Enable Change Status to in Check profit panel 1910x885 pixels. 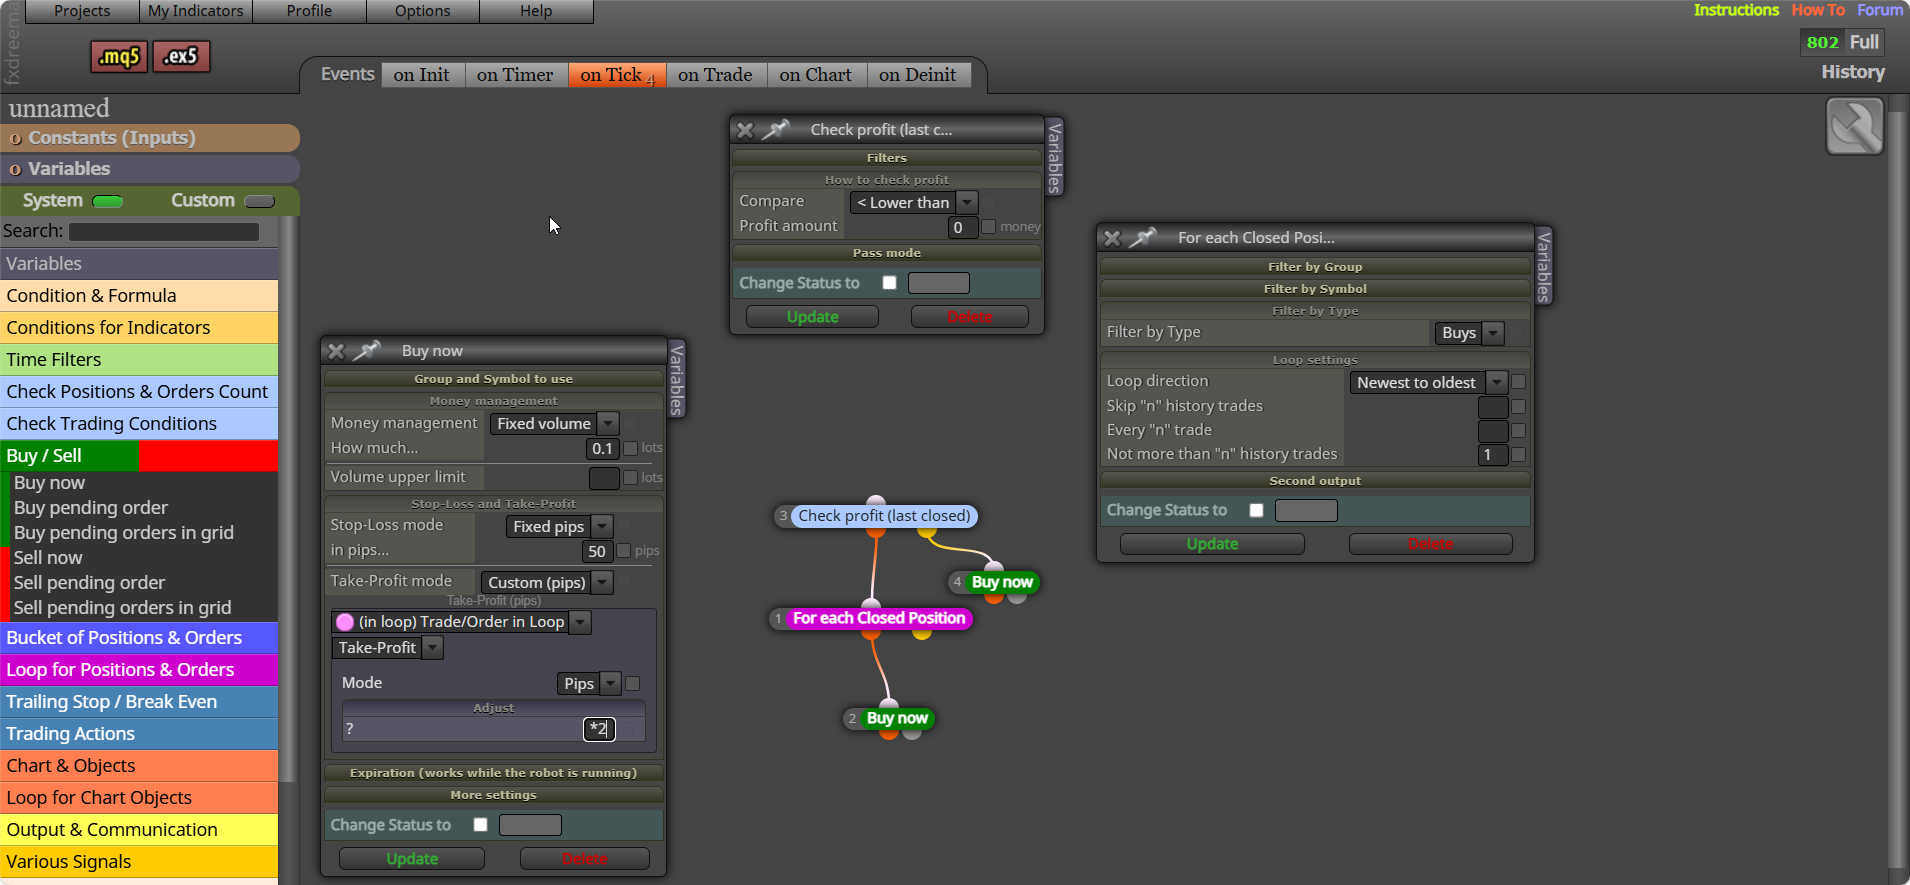point(889,283)
